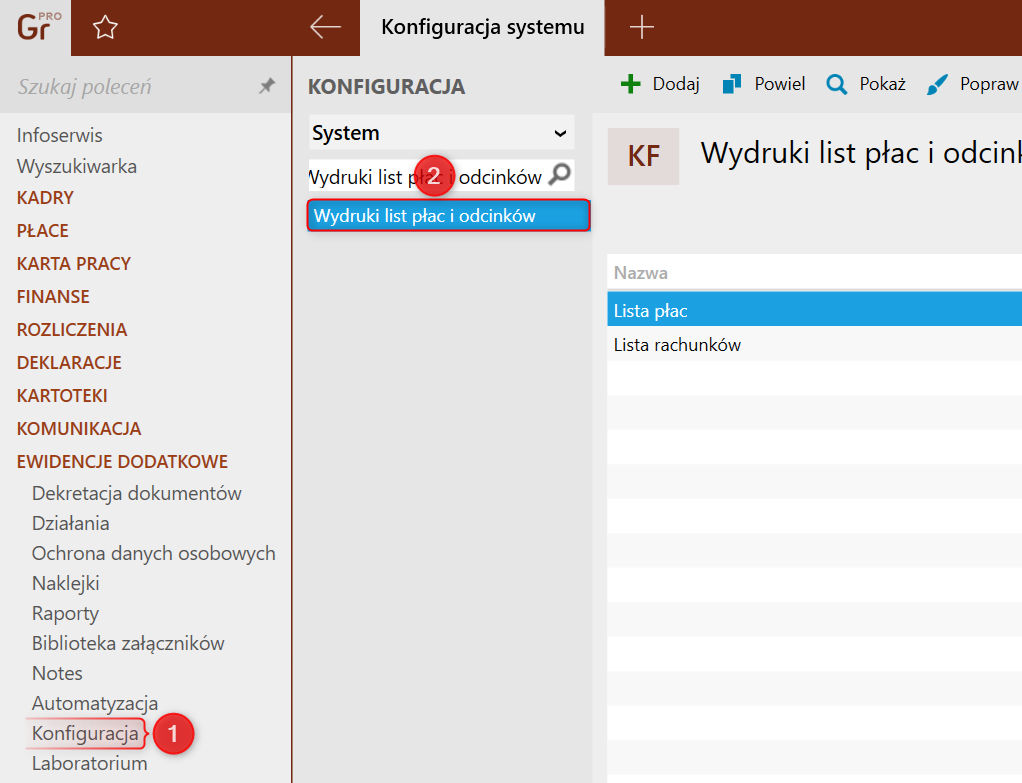Click the Gr PRO application logo
The image size is (1022, 783).
(x=38, y=27)
